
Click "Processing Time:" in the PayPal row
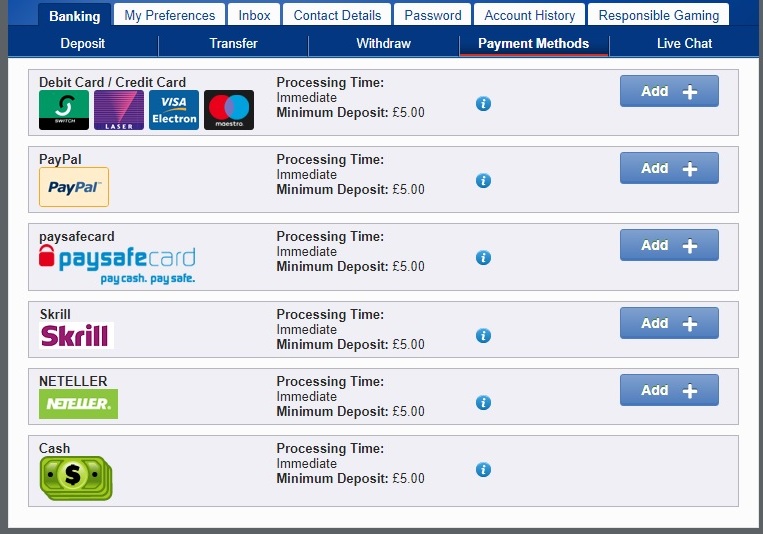pos(330,160)
